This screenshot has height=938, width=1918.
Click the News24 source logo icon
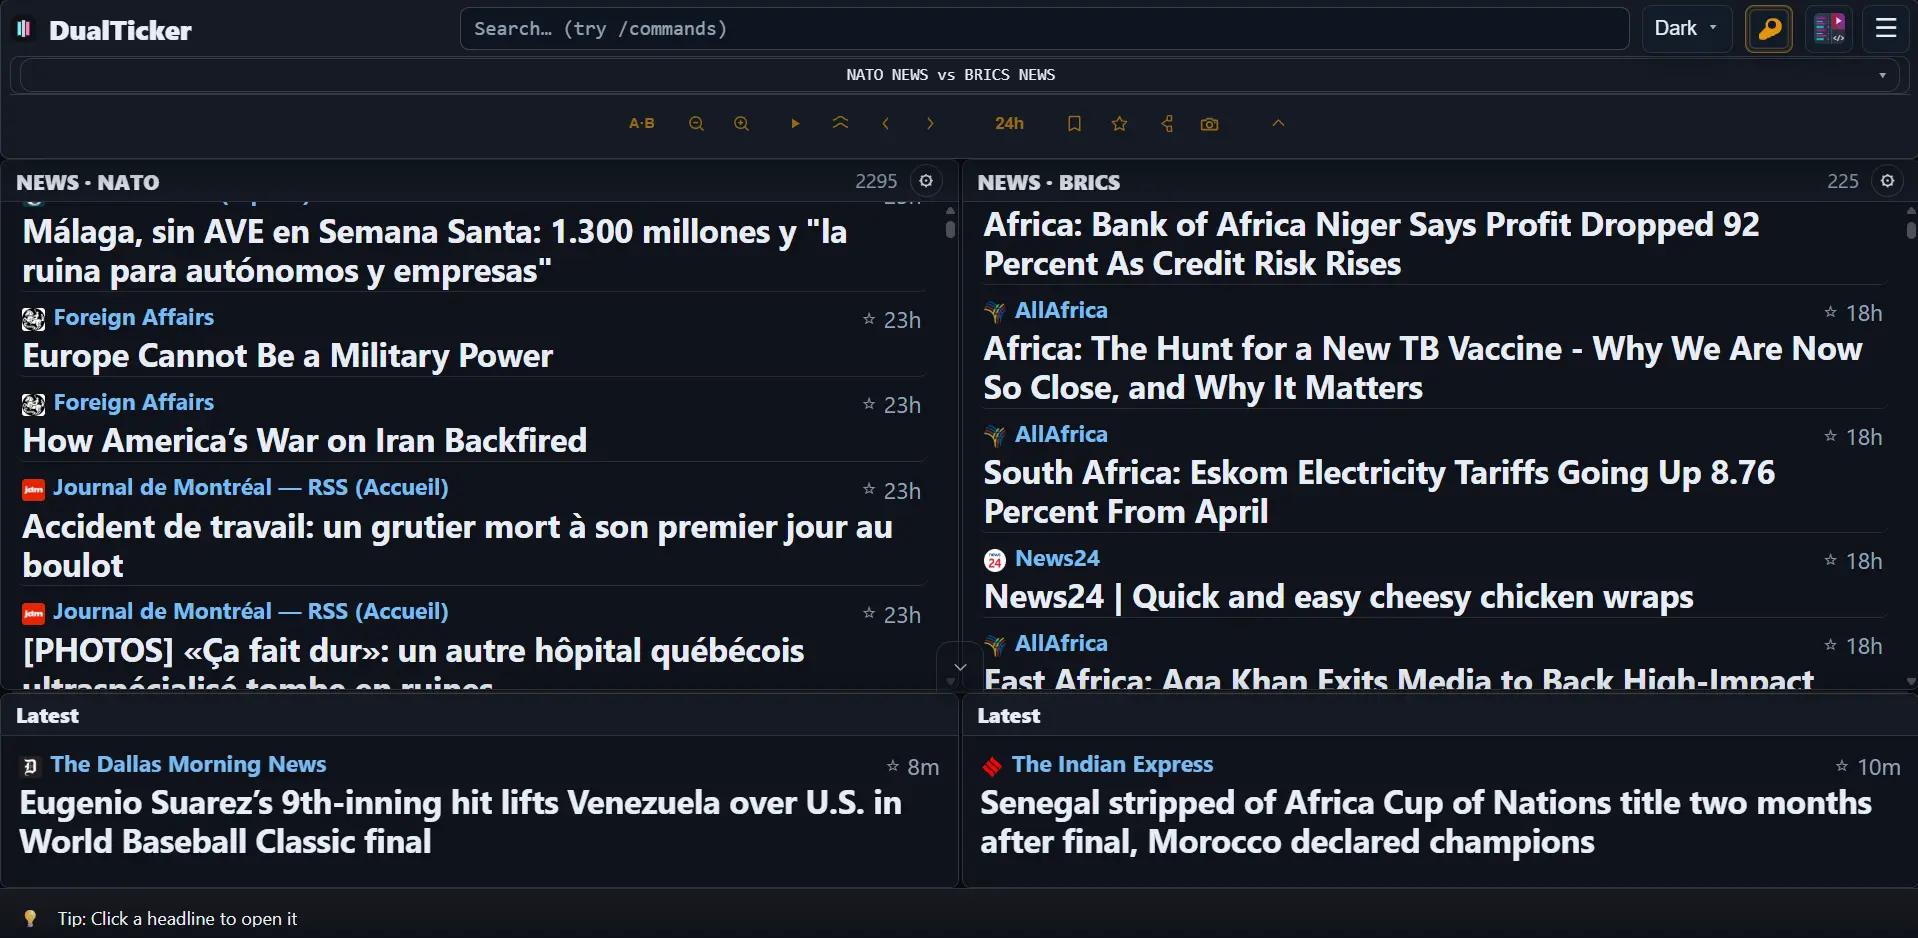[994, 561]
